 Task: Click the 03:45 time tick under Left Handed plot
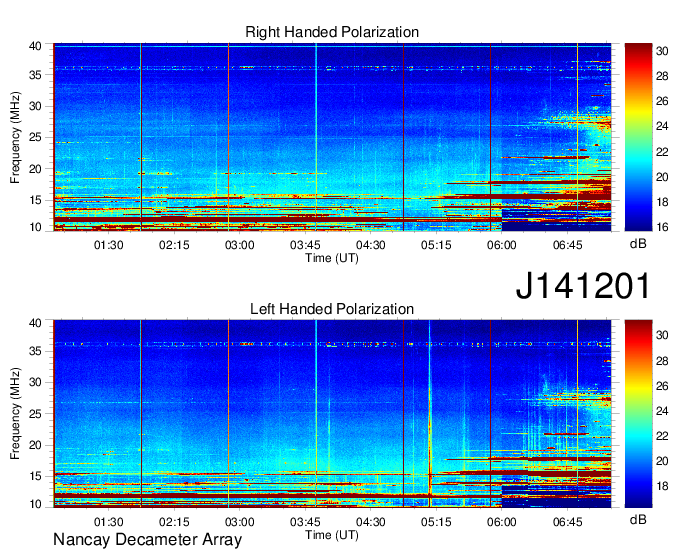(x=305, y=522)
